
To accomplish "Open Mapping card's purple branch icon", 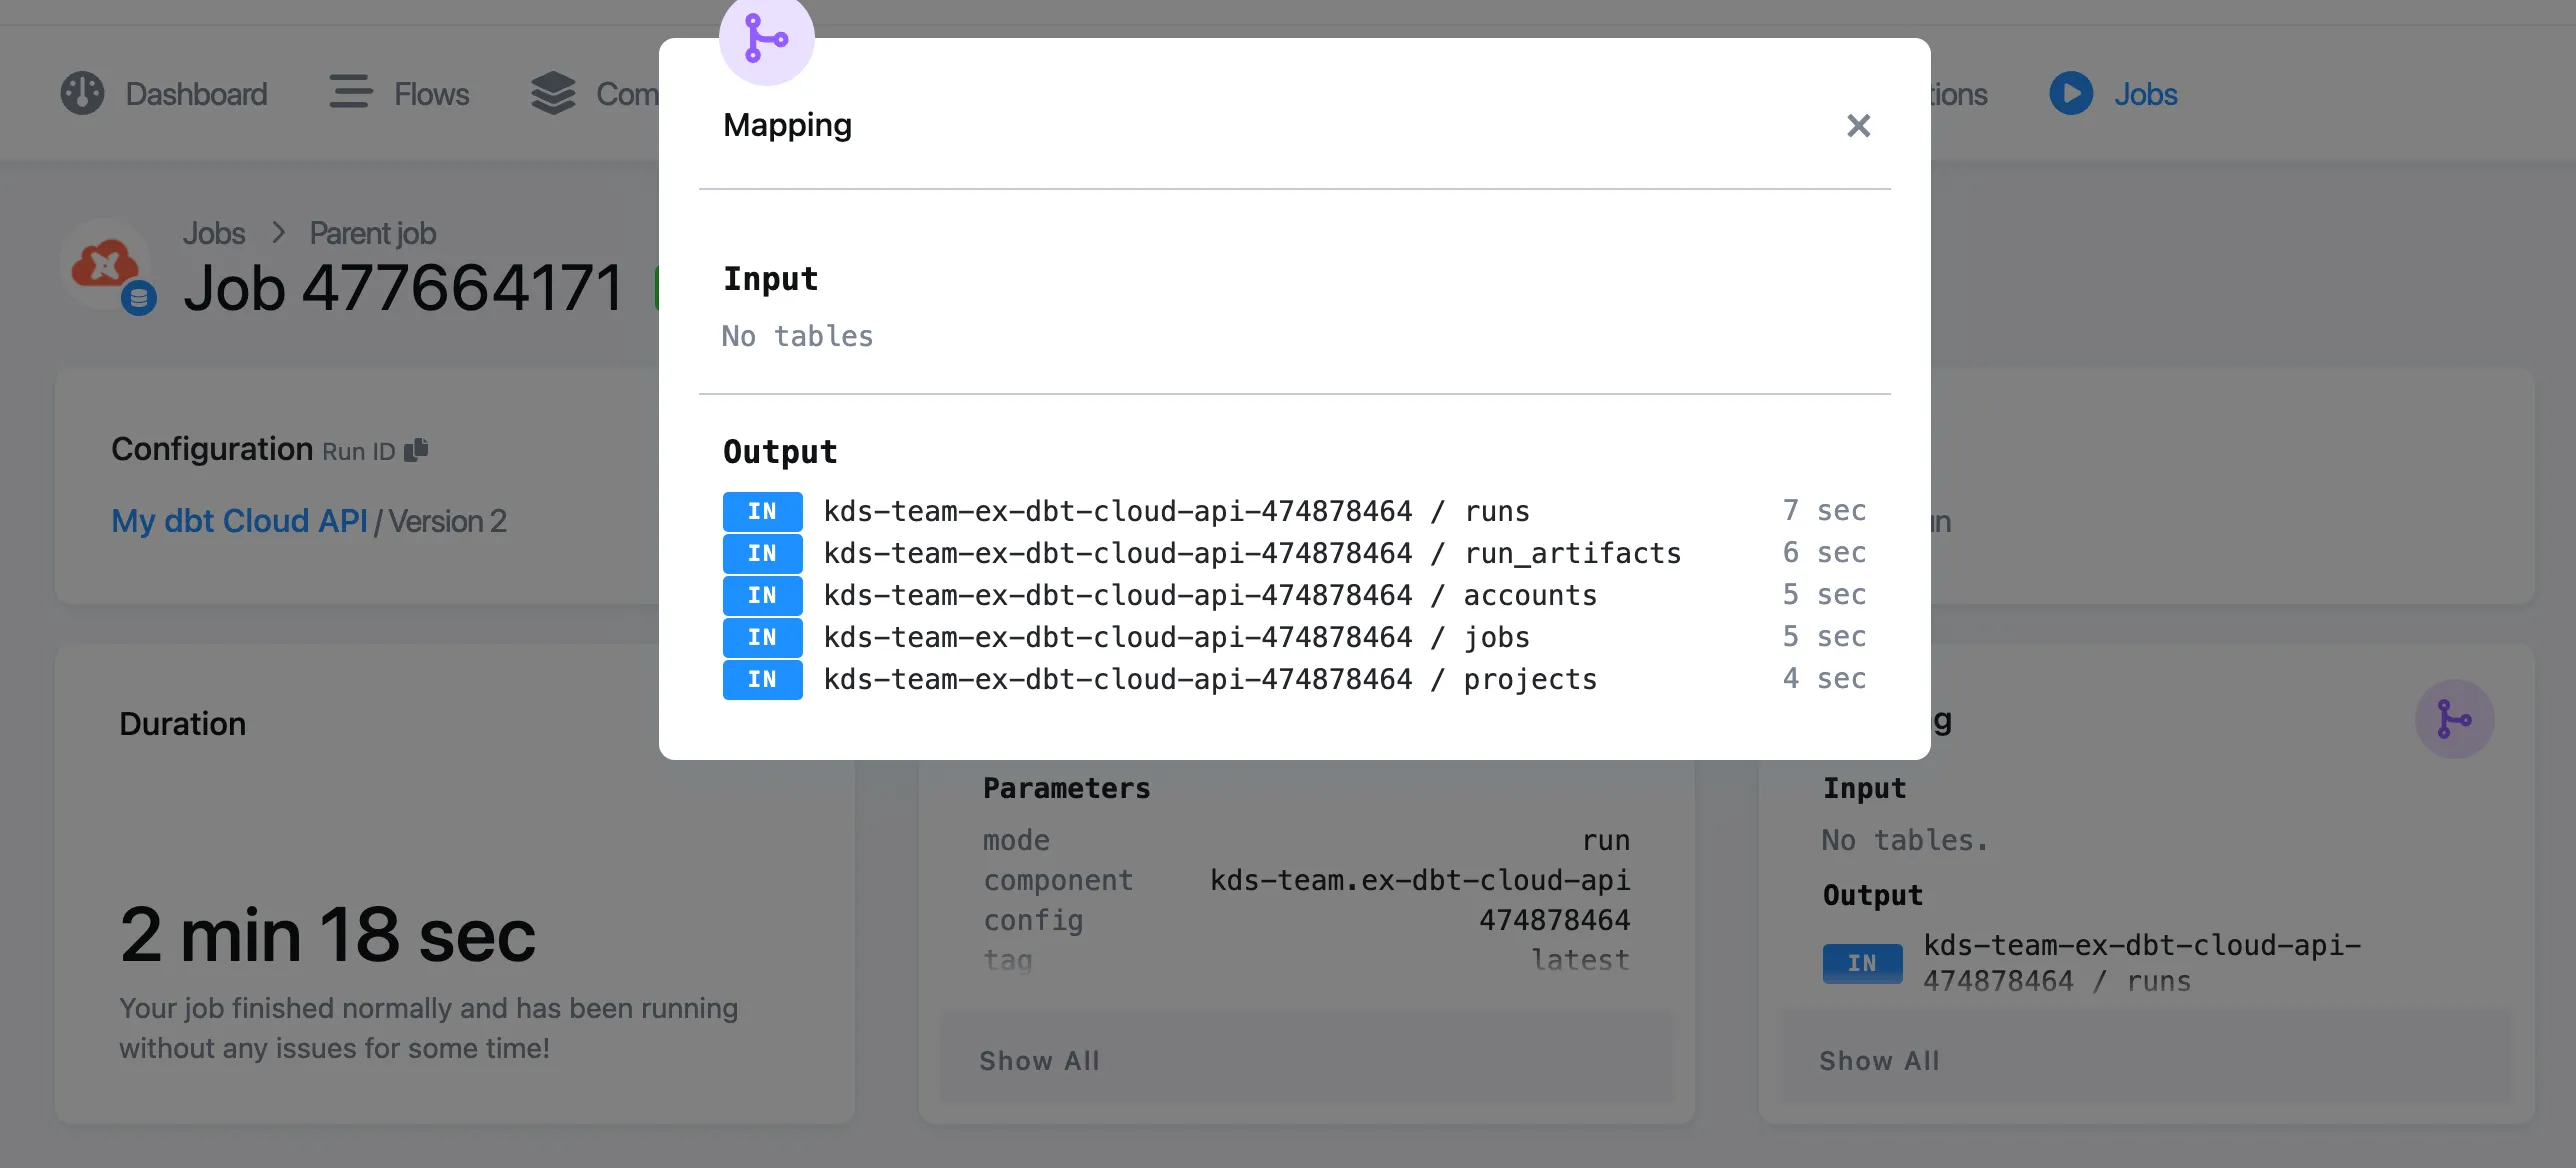I will [x=2454, y=719].
